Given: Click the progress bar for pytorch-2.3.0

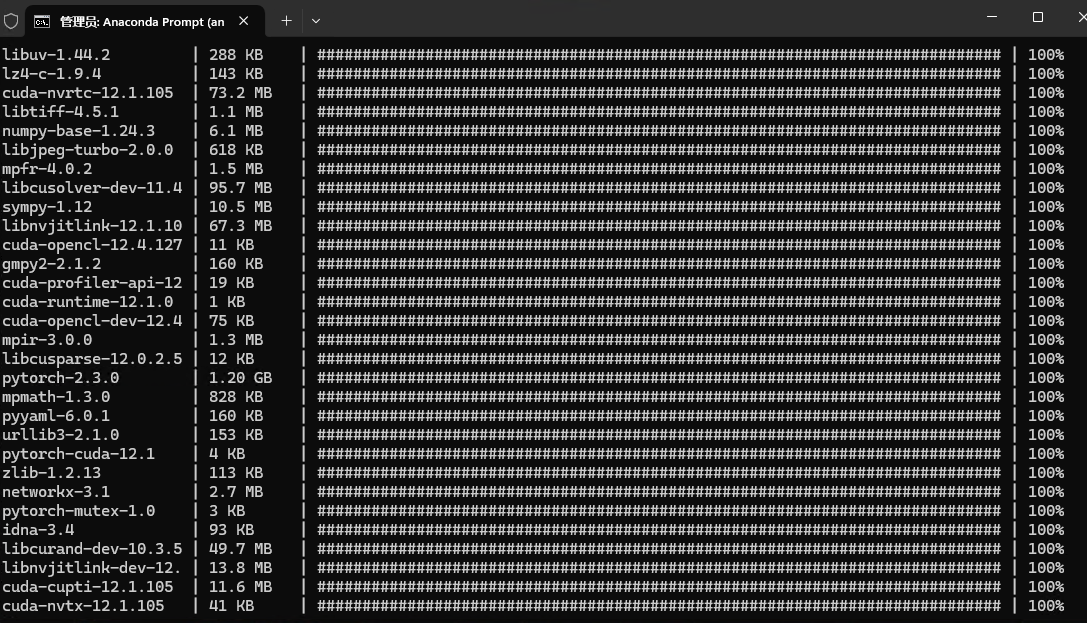Looking at the screenshot, I should click(x=659, y=378).
